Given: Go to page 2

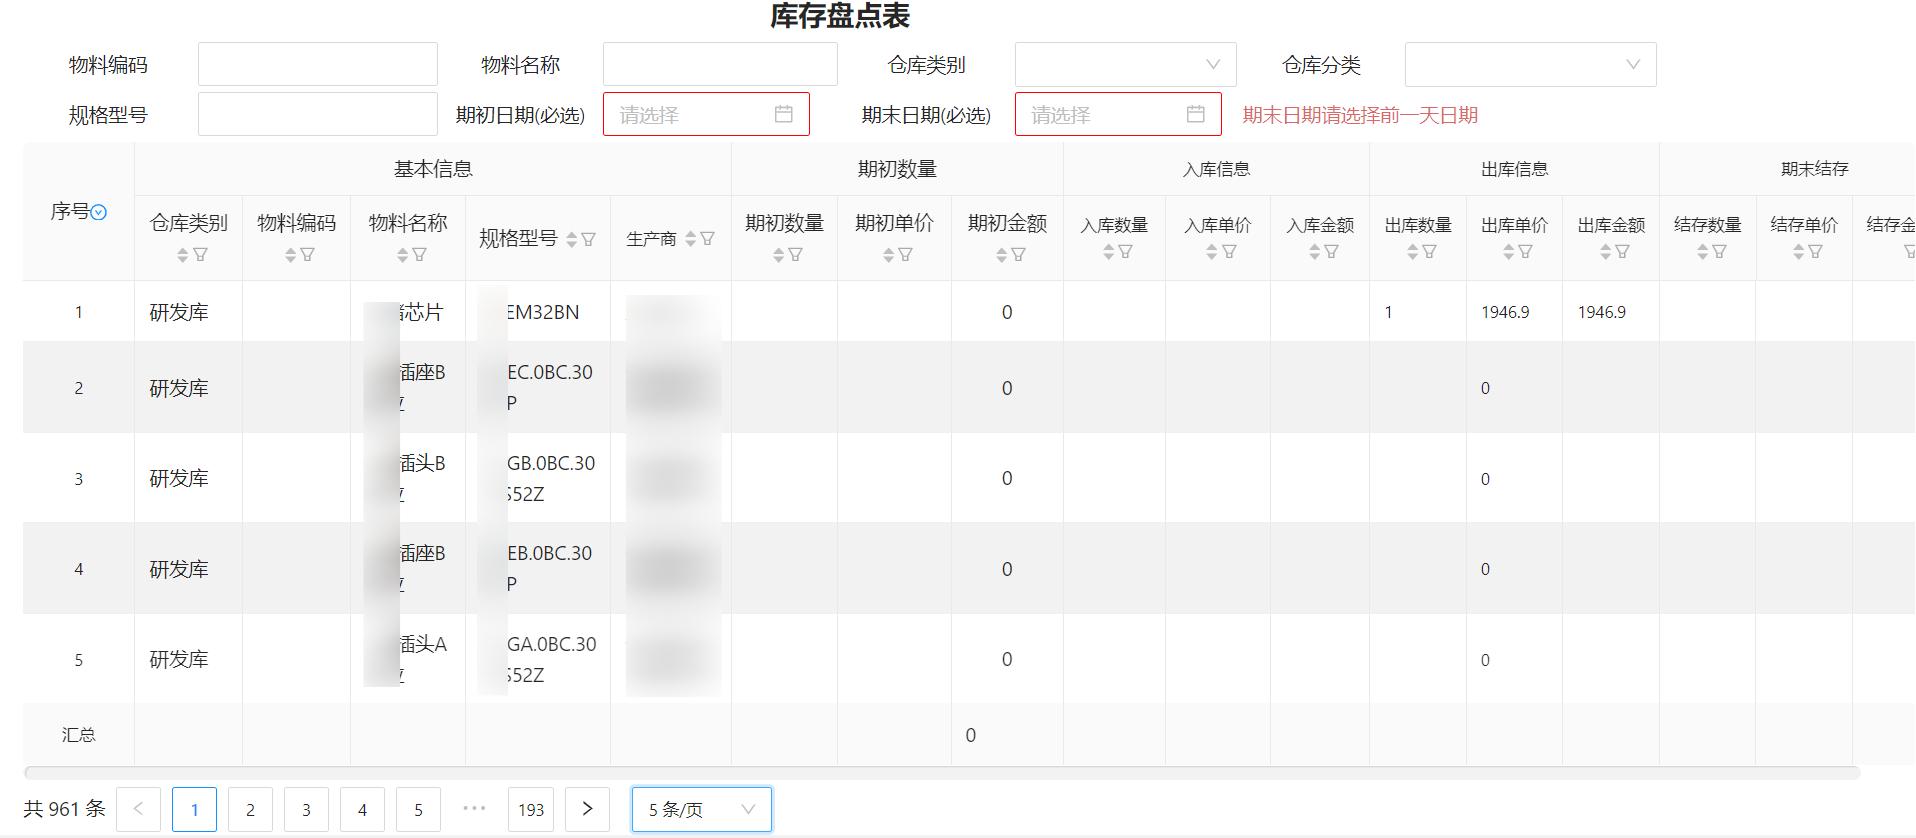Looking at the screenshot, I should pos(250,809).
